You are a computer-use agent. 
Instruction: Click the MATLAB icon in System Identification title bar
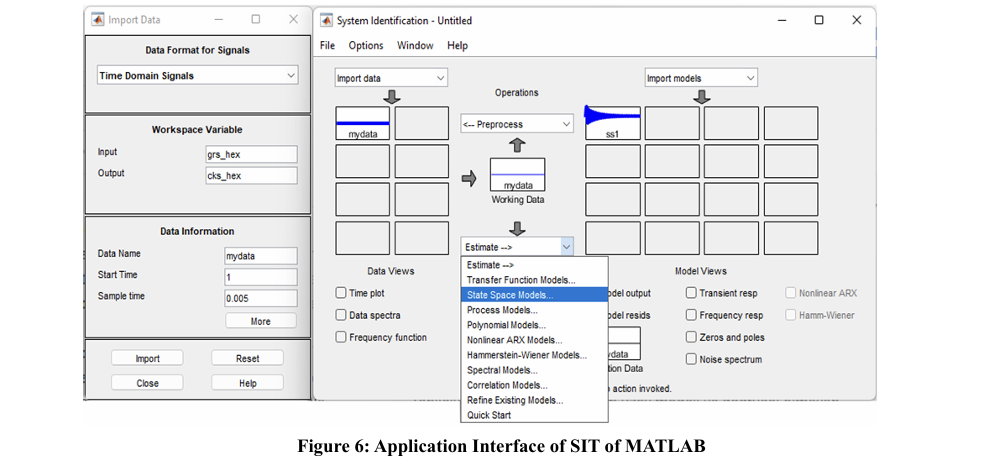[327, 20]
